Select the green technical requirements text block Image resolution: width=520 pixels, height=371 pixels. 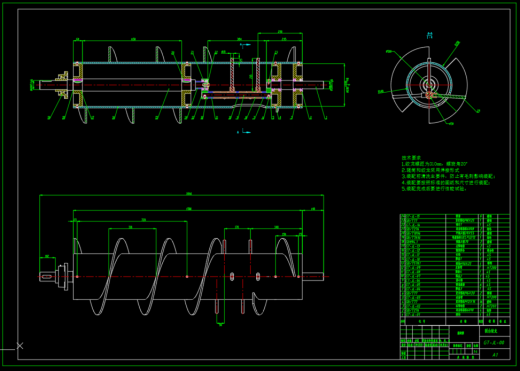click(449, 173)
